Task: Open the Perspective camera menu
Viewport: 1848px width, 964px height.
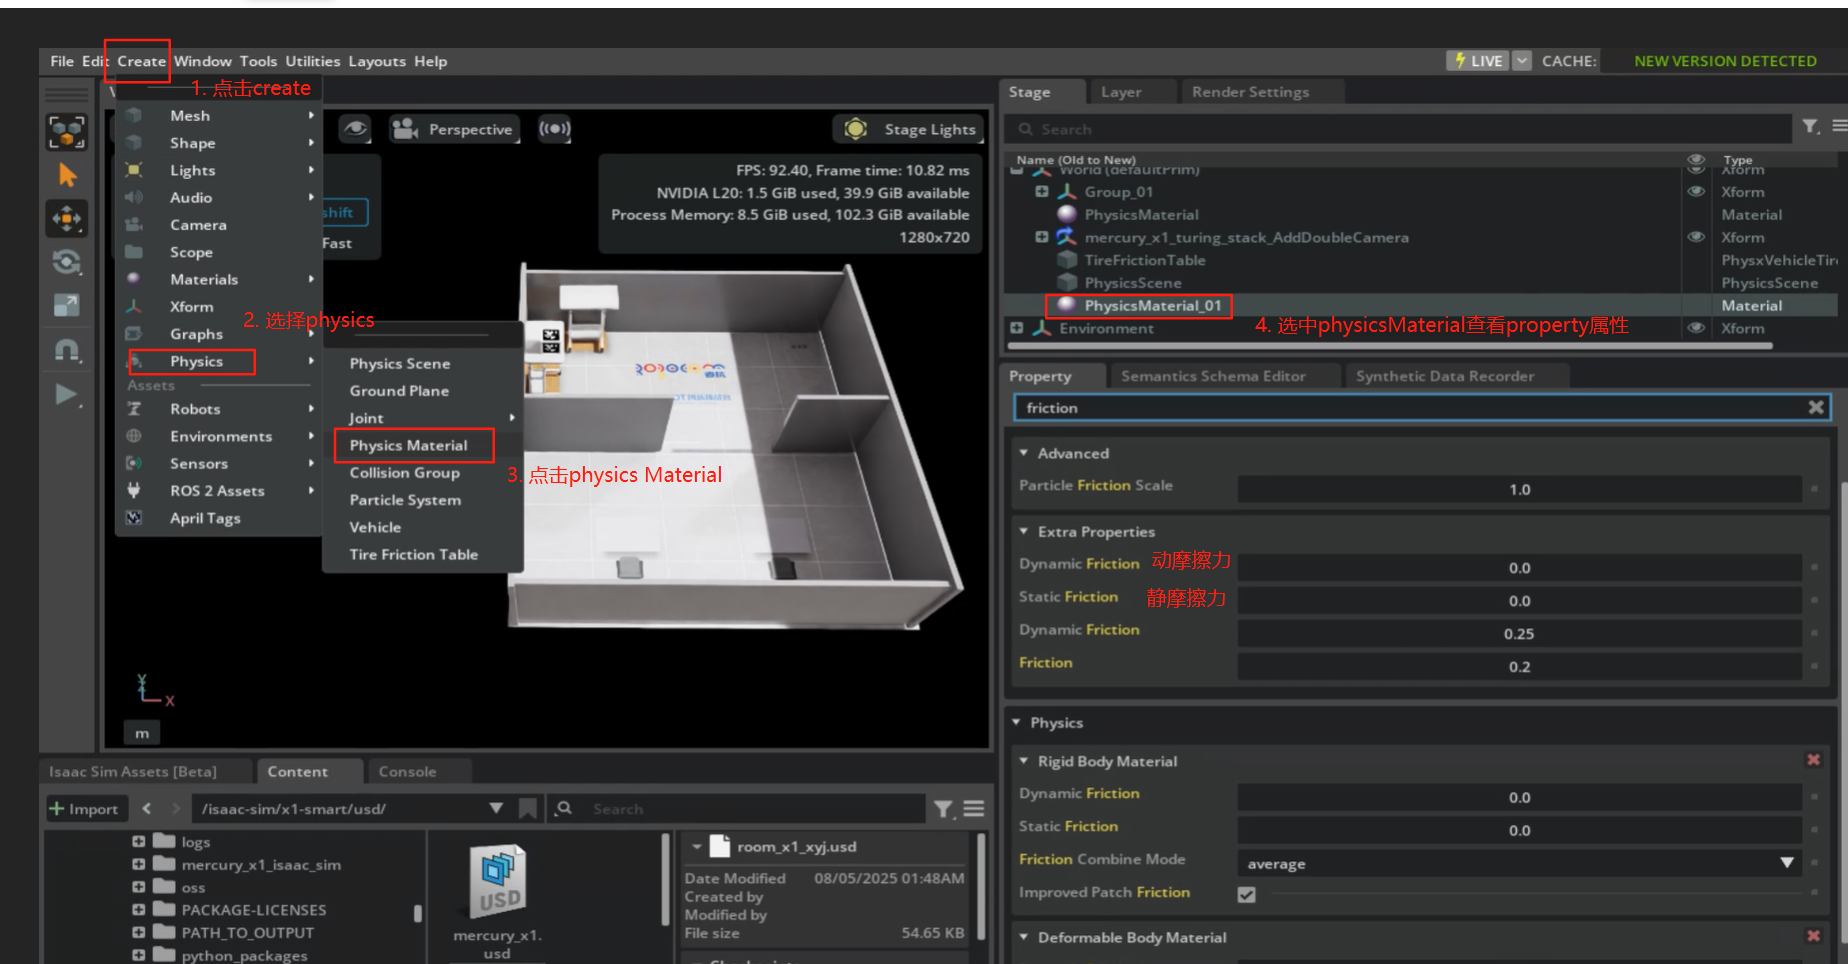Action: pyautogui.click(x=454, y=129)
